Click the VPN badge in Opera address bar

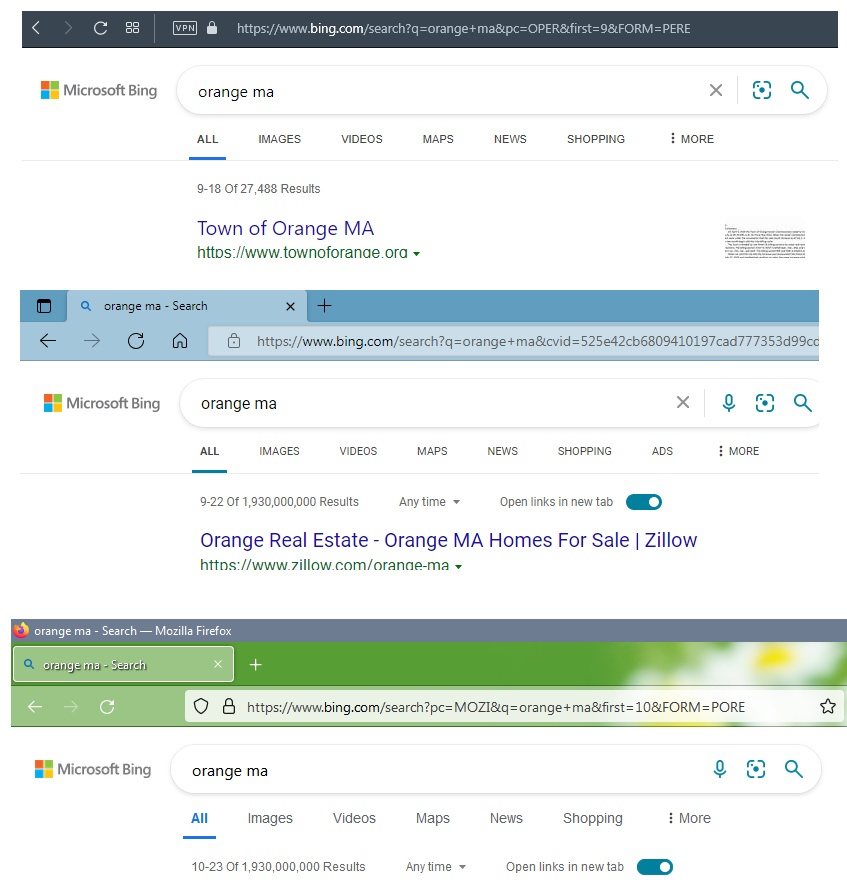pos(185,28)
